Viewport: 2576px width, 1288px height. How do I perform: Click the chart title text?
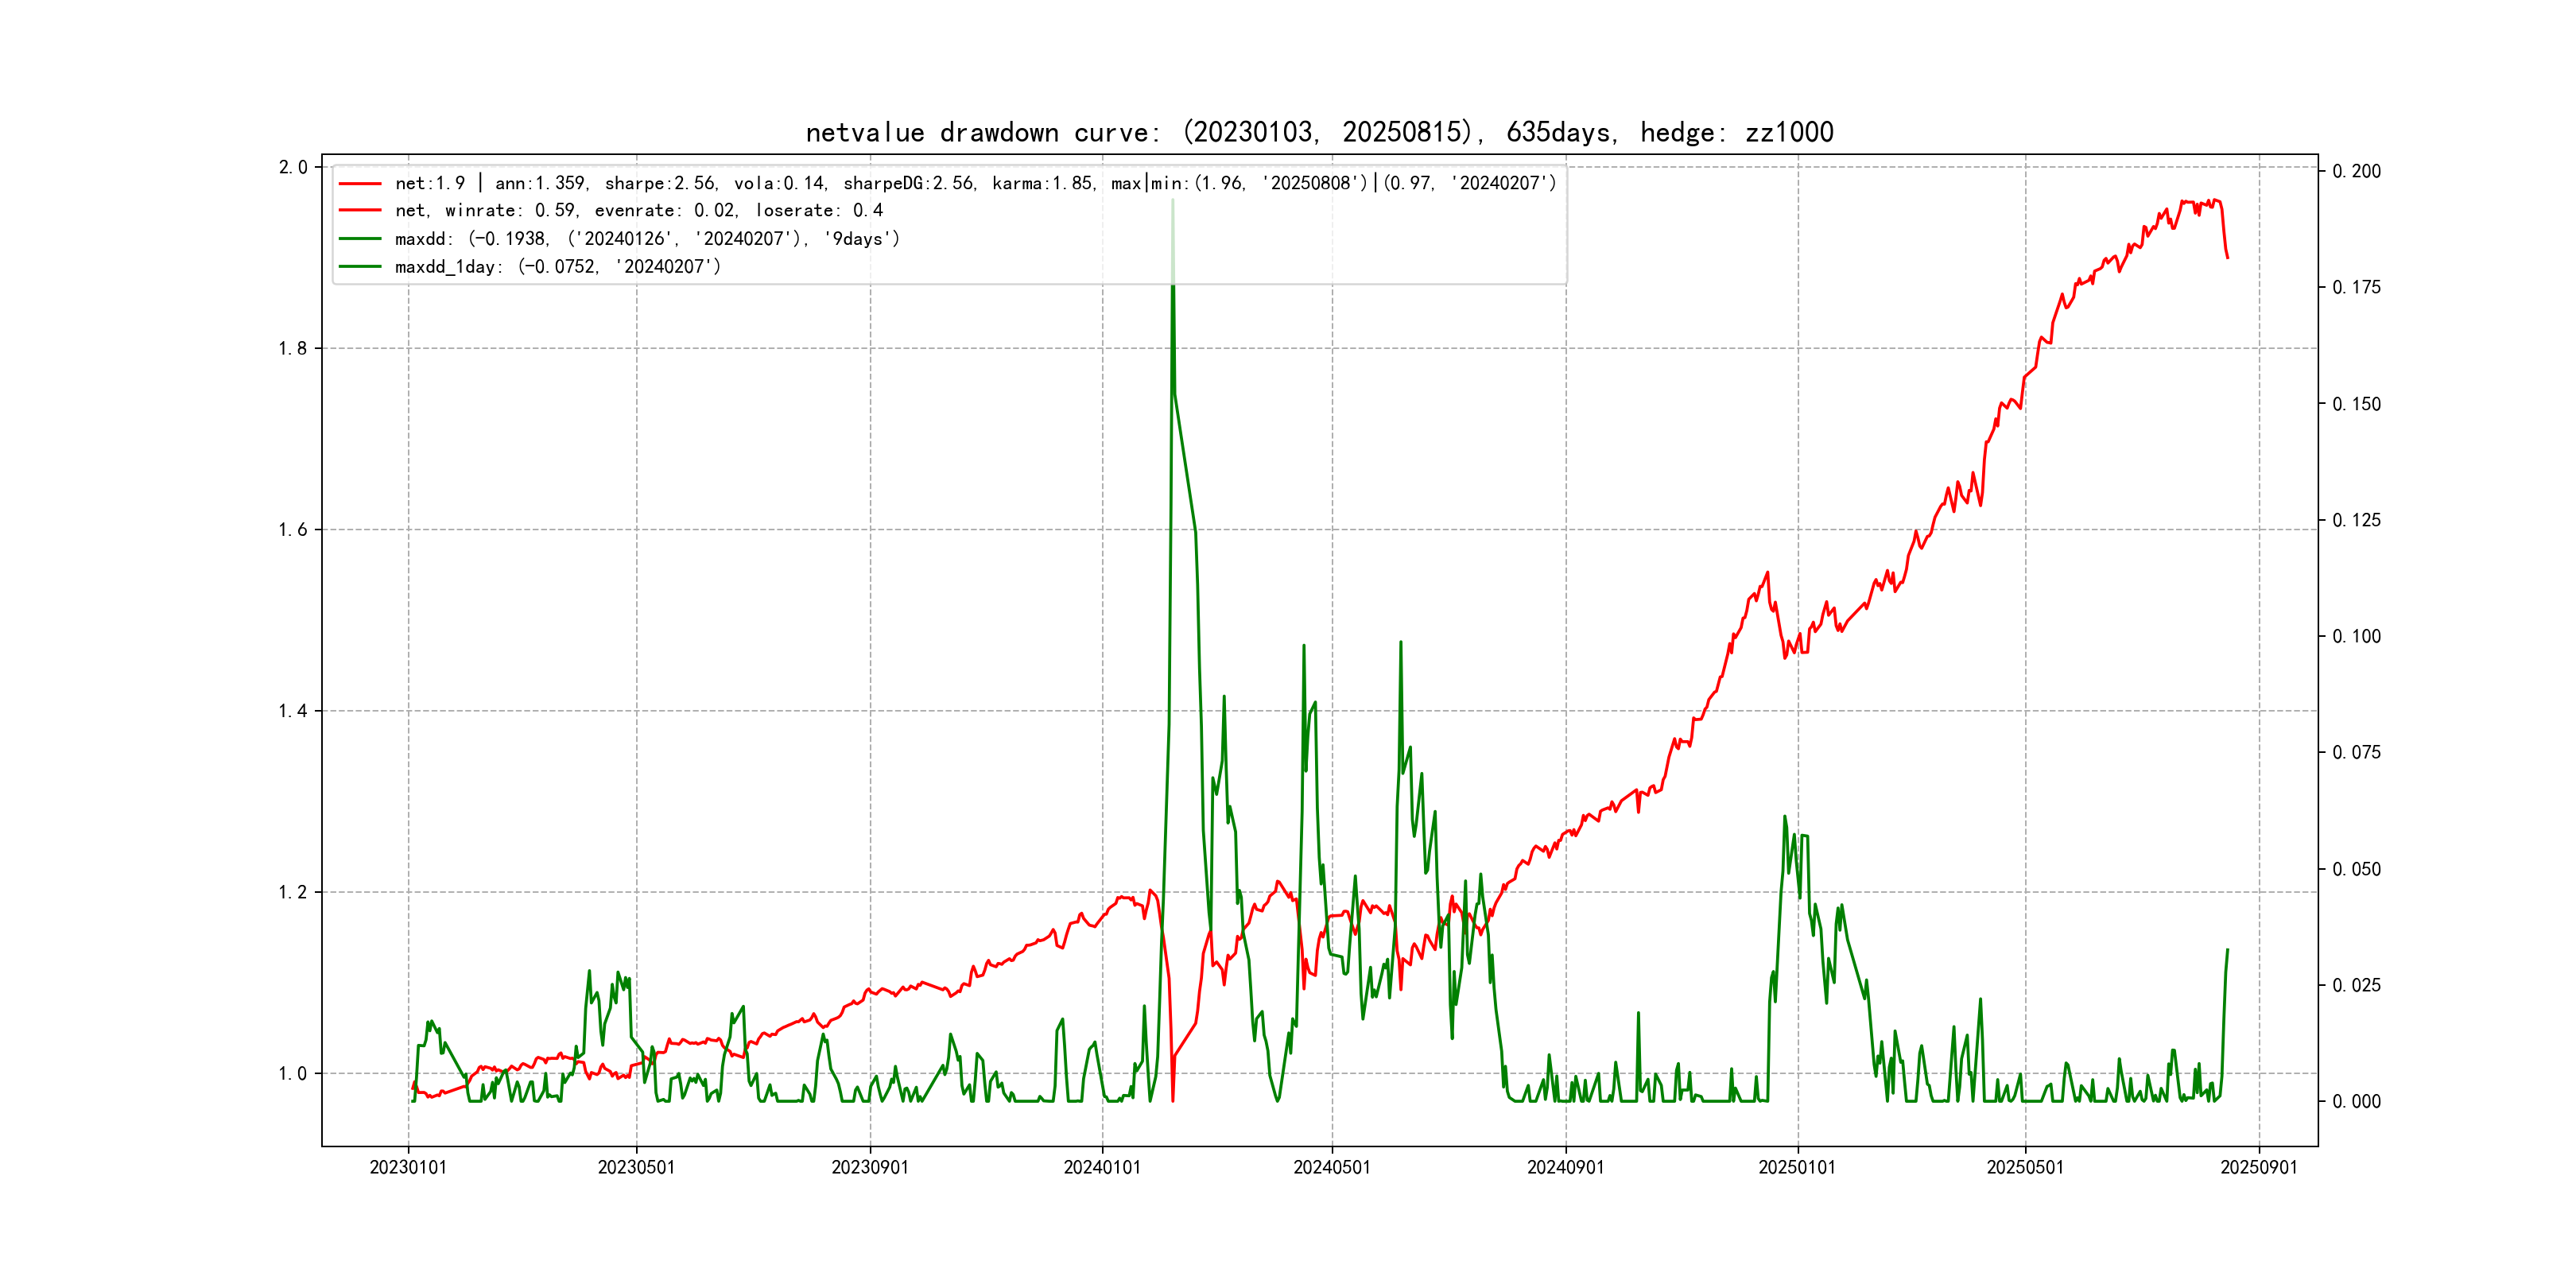(x=1319, y=132)
